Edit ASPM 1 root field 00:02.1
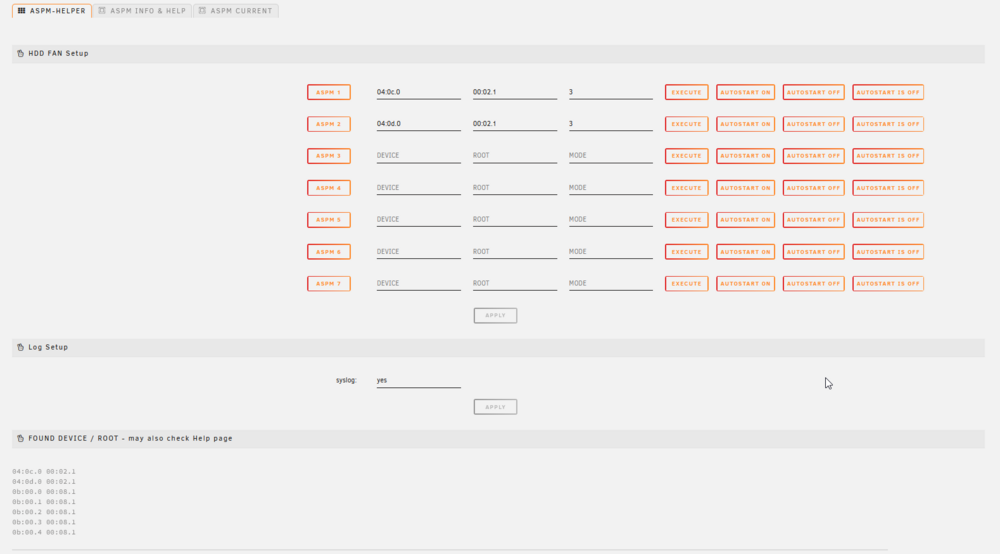Screen dimensions: 1000x554 (515, 92)
